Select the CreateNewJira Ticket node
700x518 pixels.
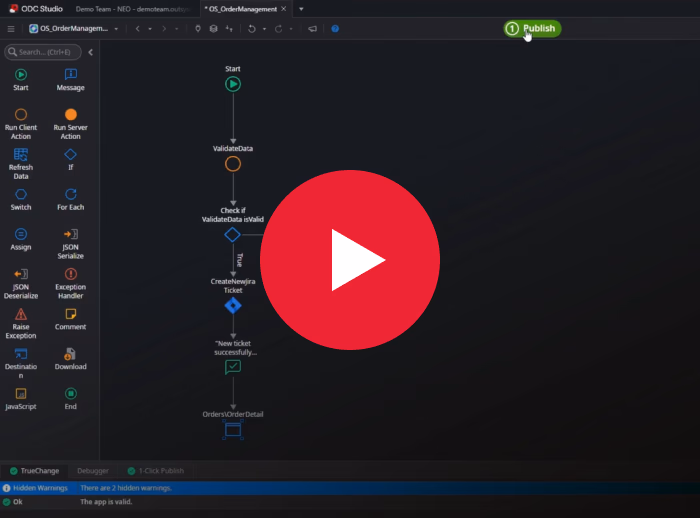[x=233, y=306]
